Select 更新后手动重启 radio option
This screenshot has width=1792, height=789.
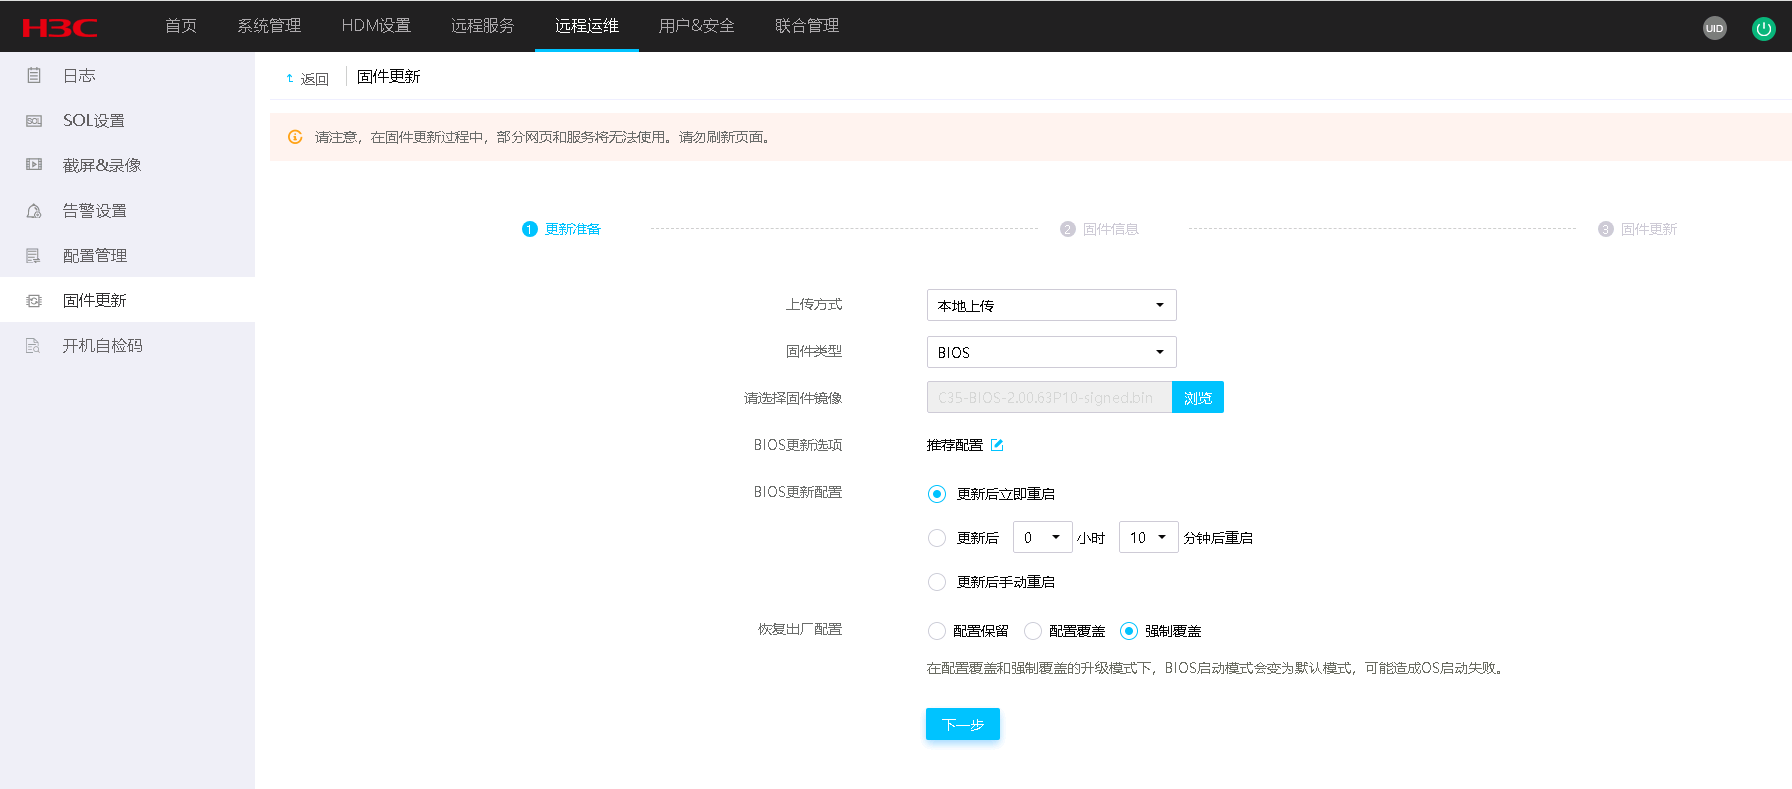(937, 582)
